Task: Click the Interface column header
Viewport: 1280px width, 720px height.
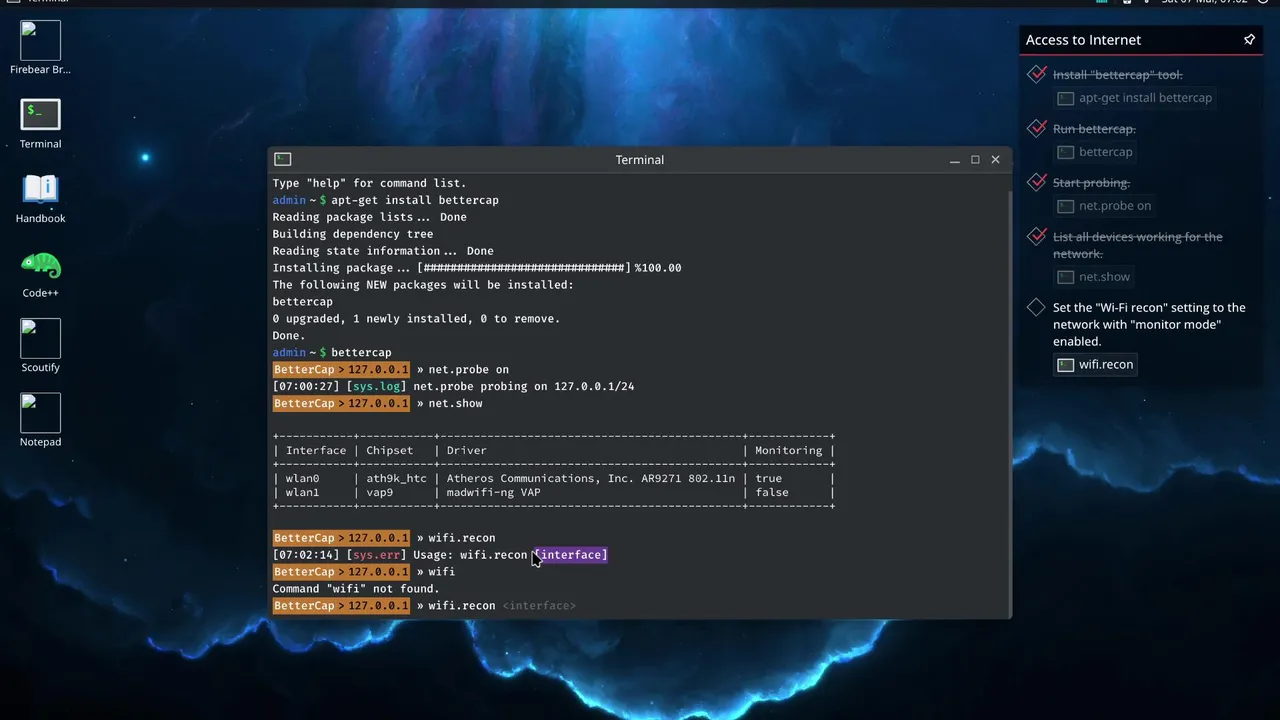Action: pos(316,451)
